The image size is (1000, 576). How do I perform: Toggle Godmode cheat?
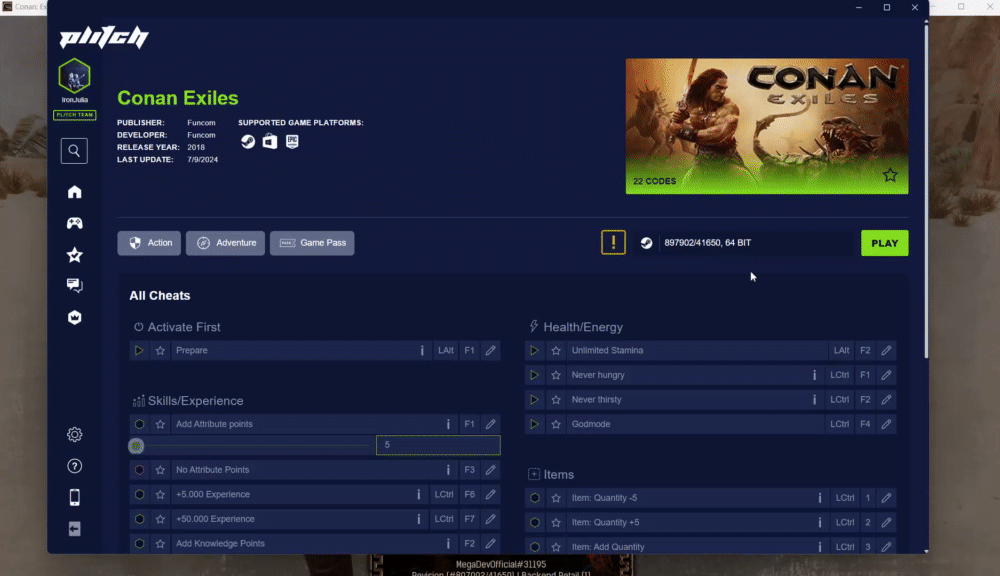[534, 424]
